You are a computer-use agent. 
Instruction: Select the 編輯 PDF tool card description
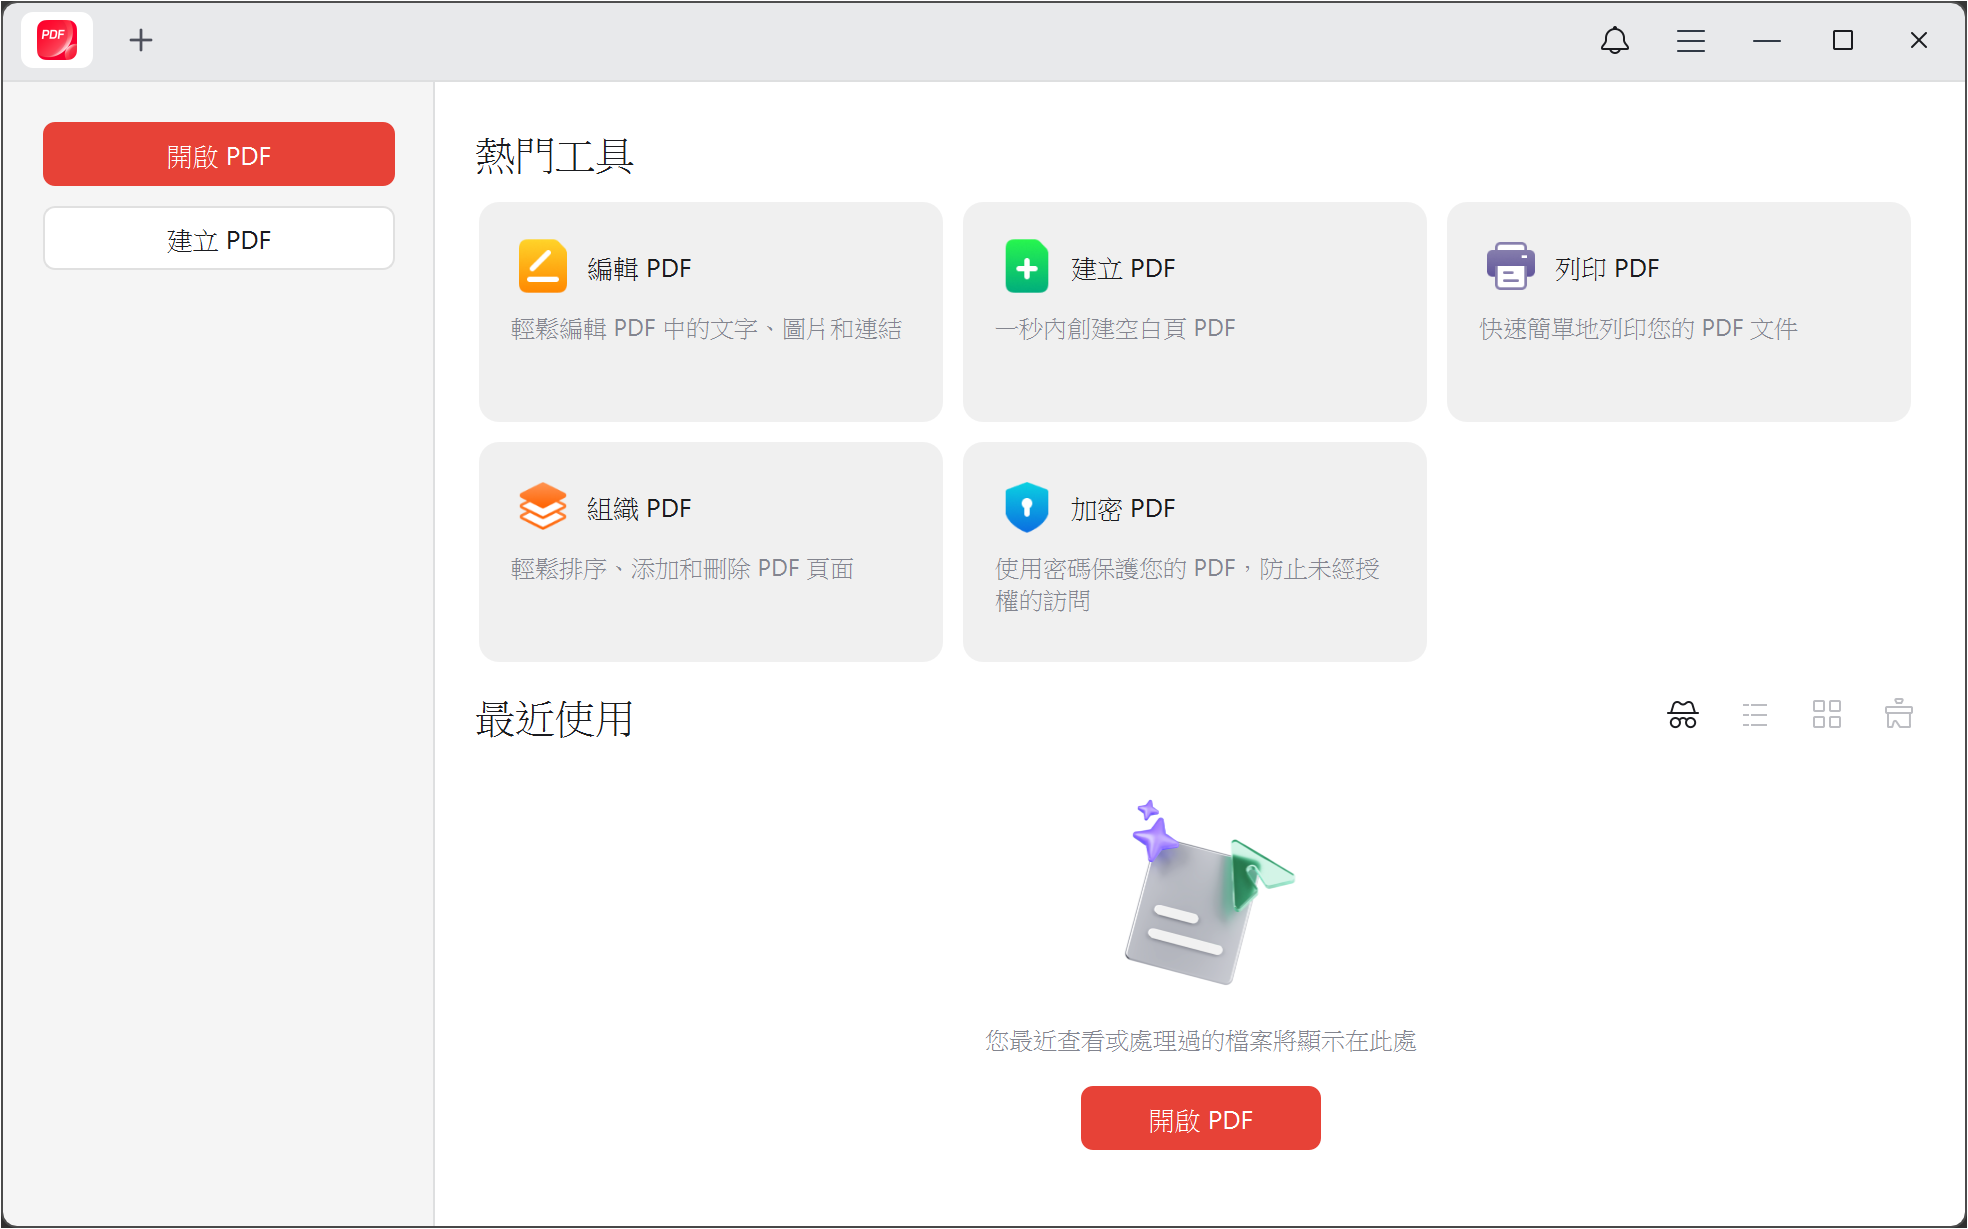point(706,329)
